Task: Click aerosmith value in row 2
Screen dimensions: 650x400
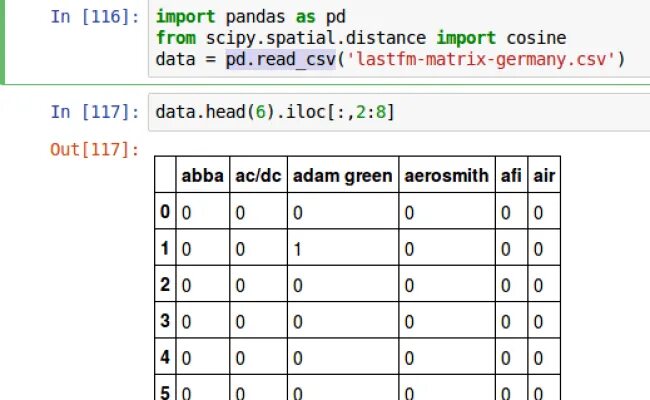Action: click(x=409, y=286)
